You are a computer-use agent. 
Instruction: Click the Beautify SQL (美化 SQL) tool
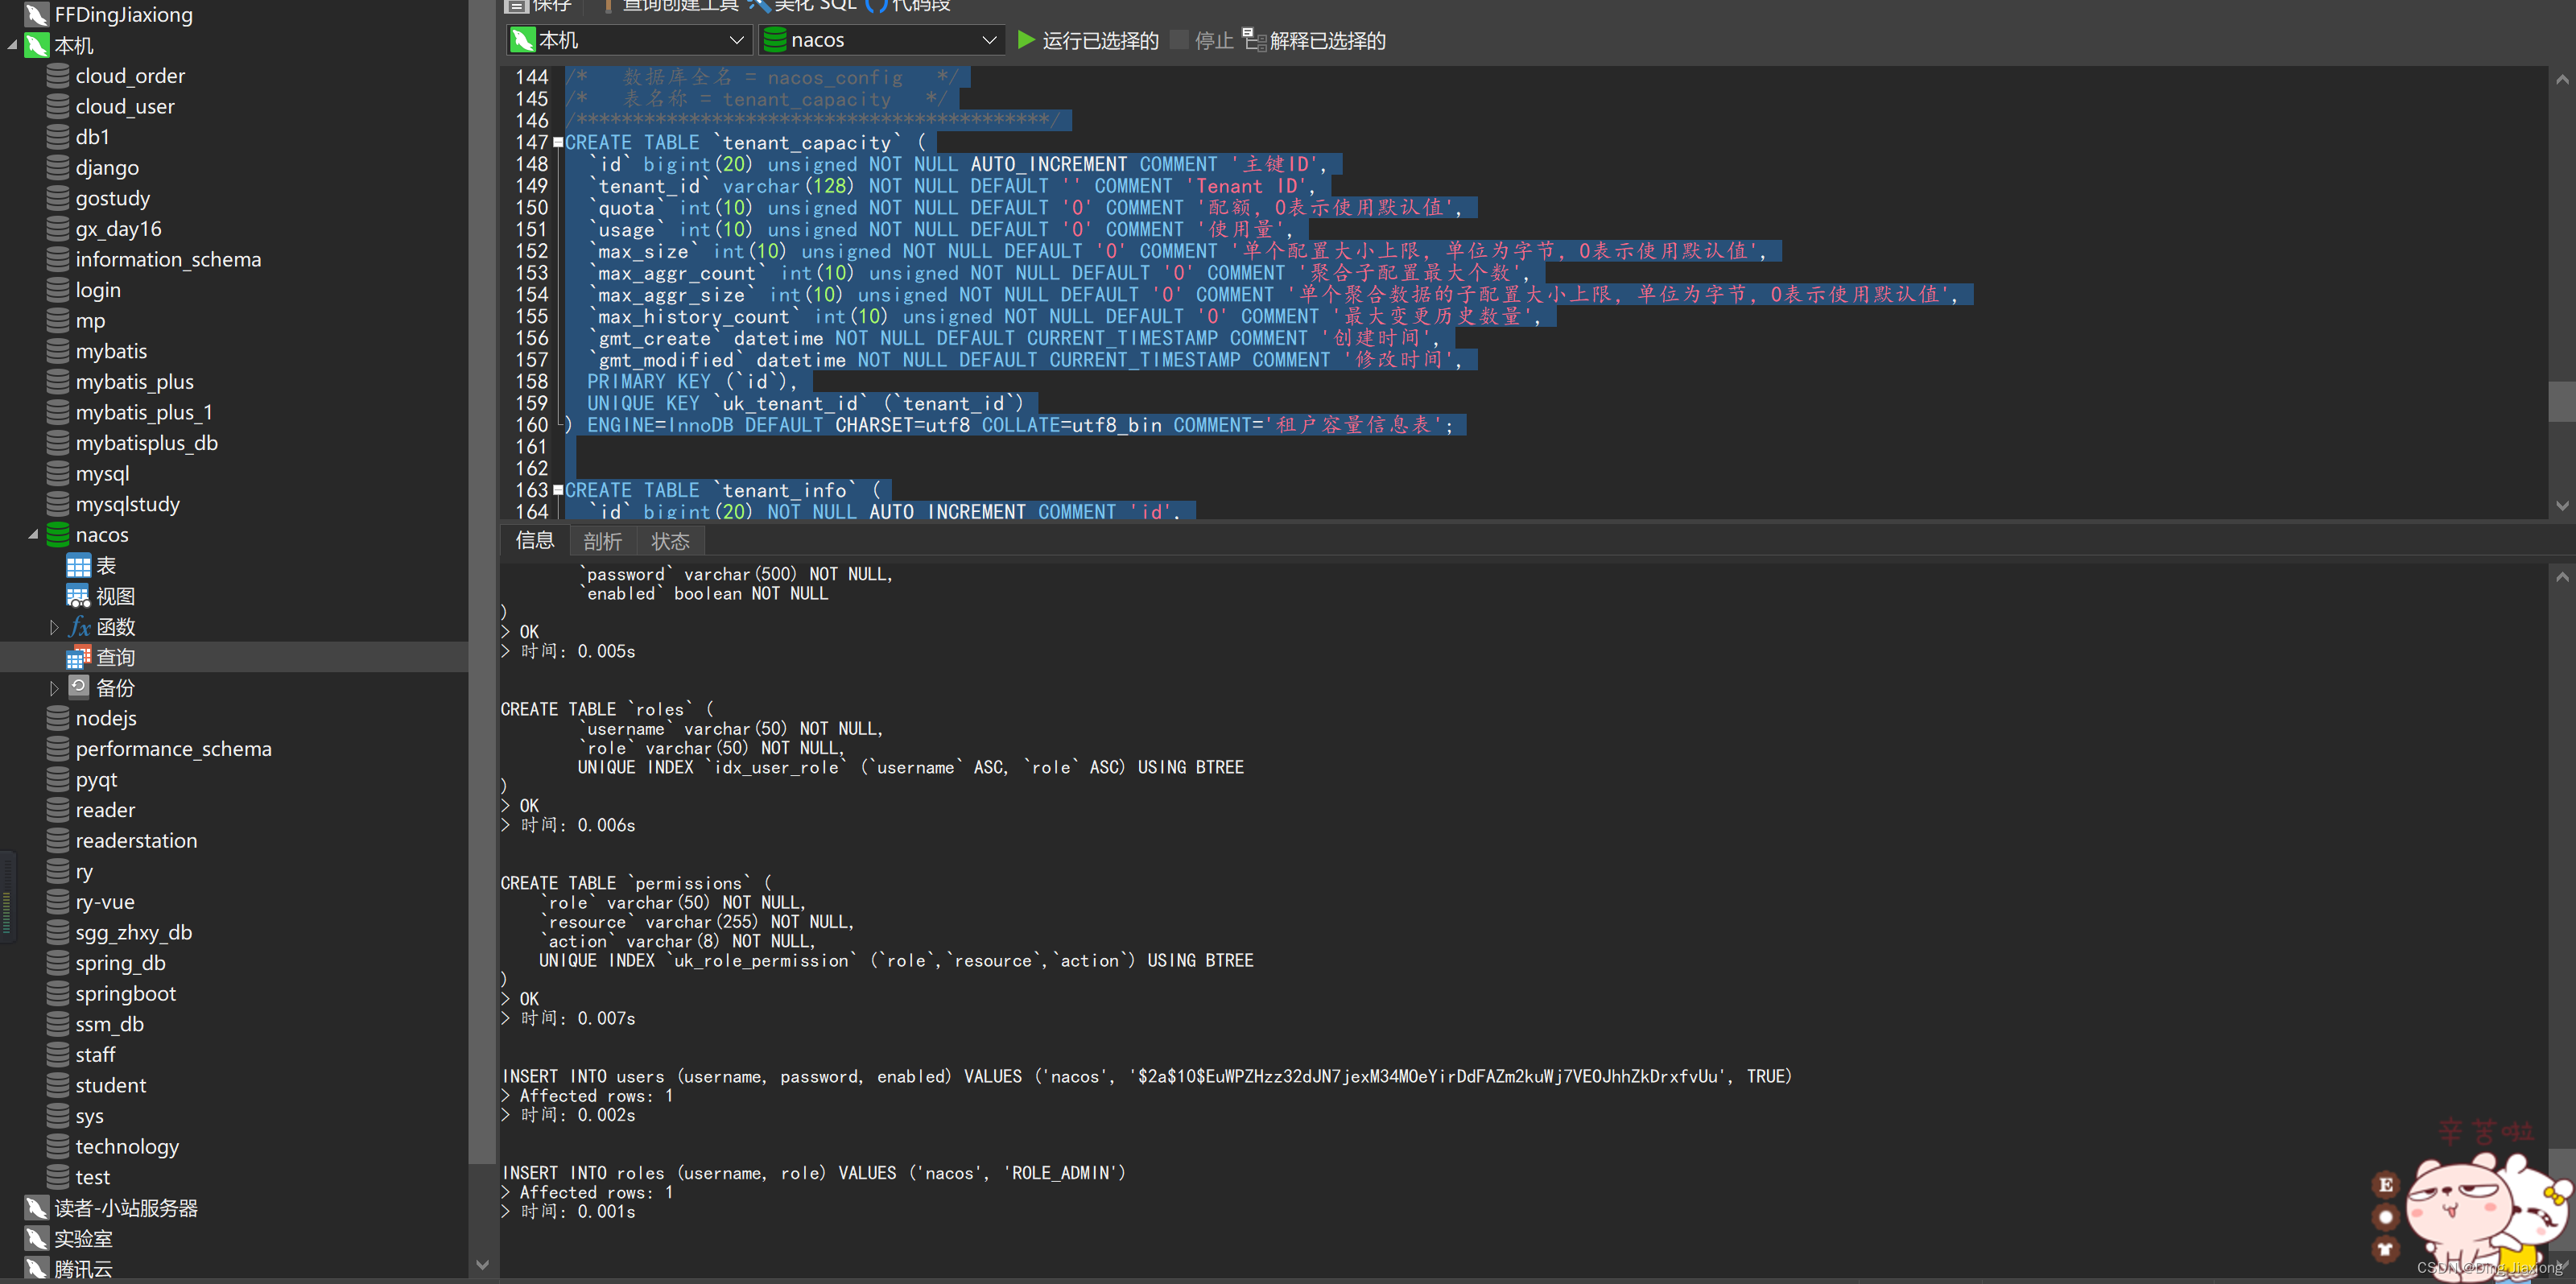point(805,5)
